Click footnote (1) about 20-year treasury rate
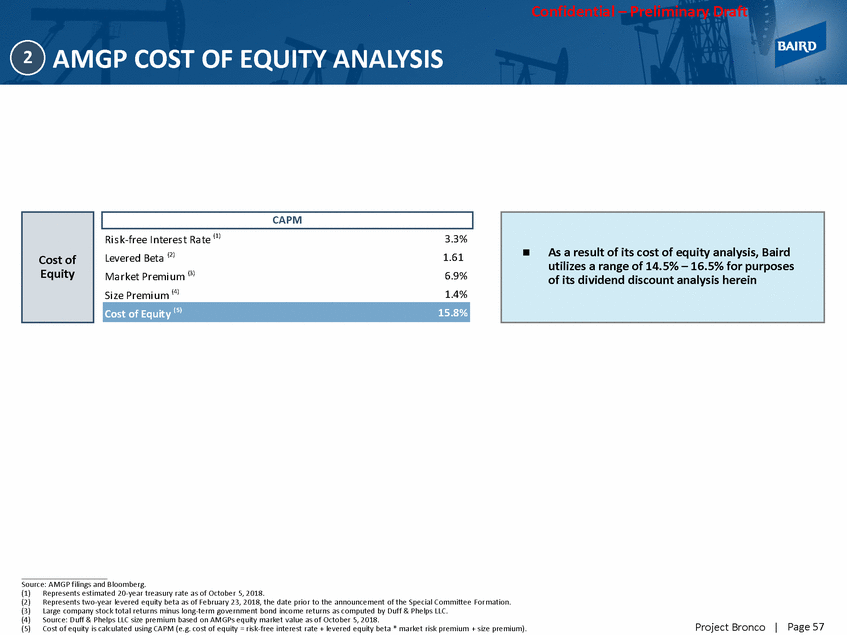 click(x=143, y=593)
